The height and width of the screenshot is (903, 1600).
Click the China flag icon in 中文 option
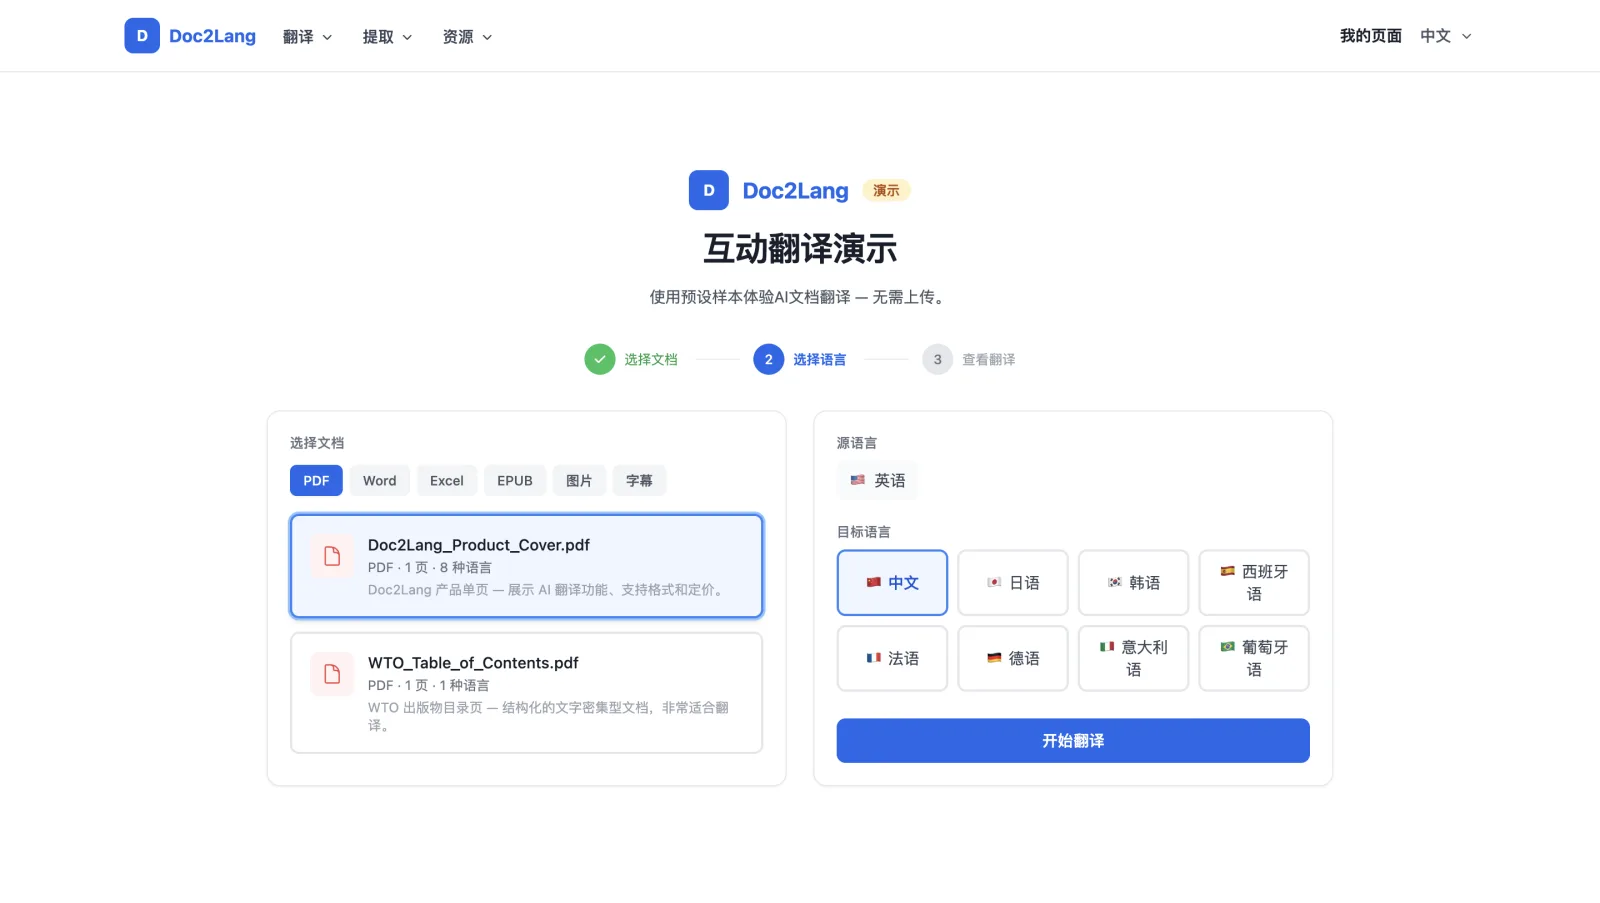(873, 582)
